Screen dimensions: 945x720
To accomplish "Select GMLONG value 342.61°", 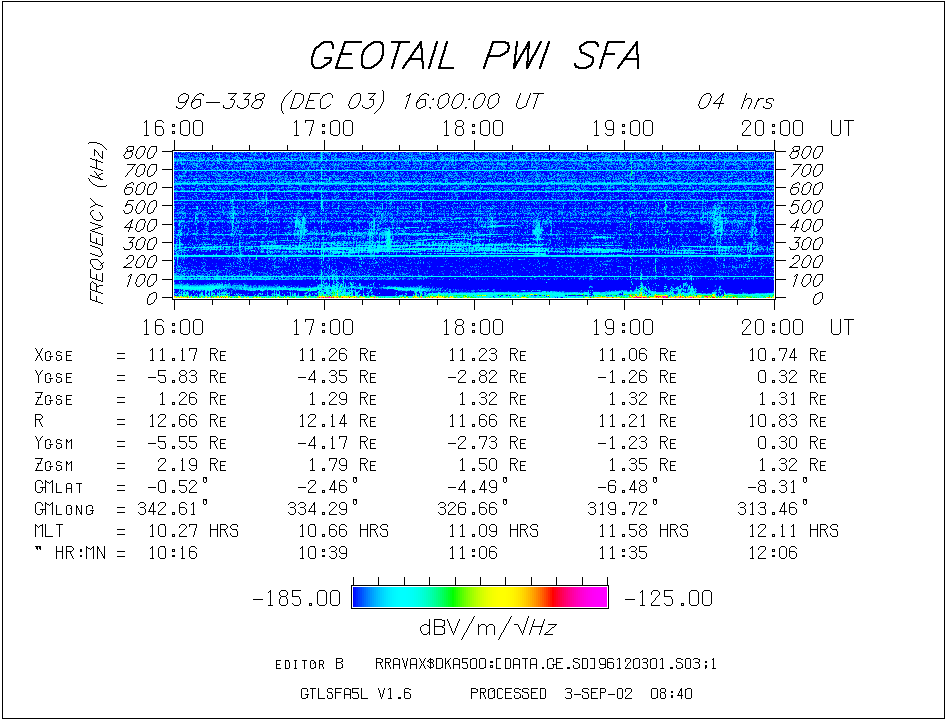I will tap(173, 509).
